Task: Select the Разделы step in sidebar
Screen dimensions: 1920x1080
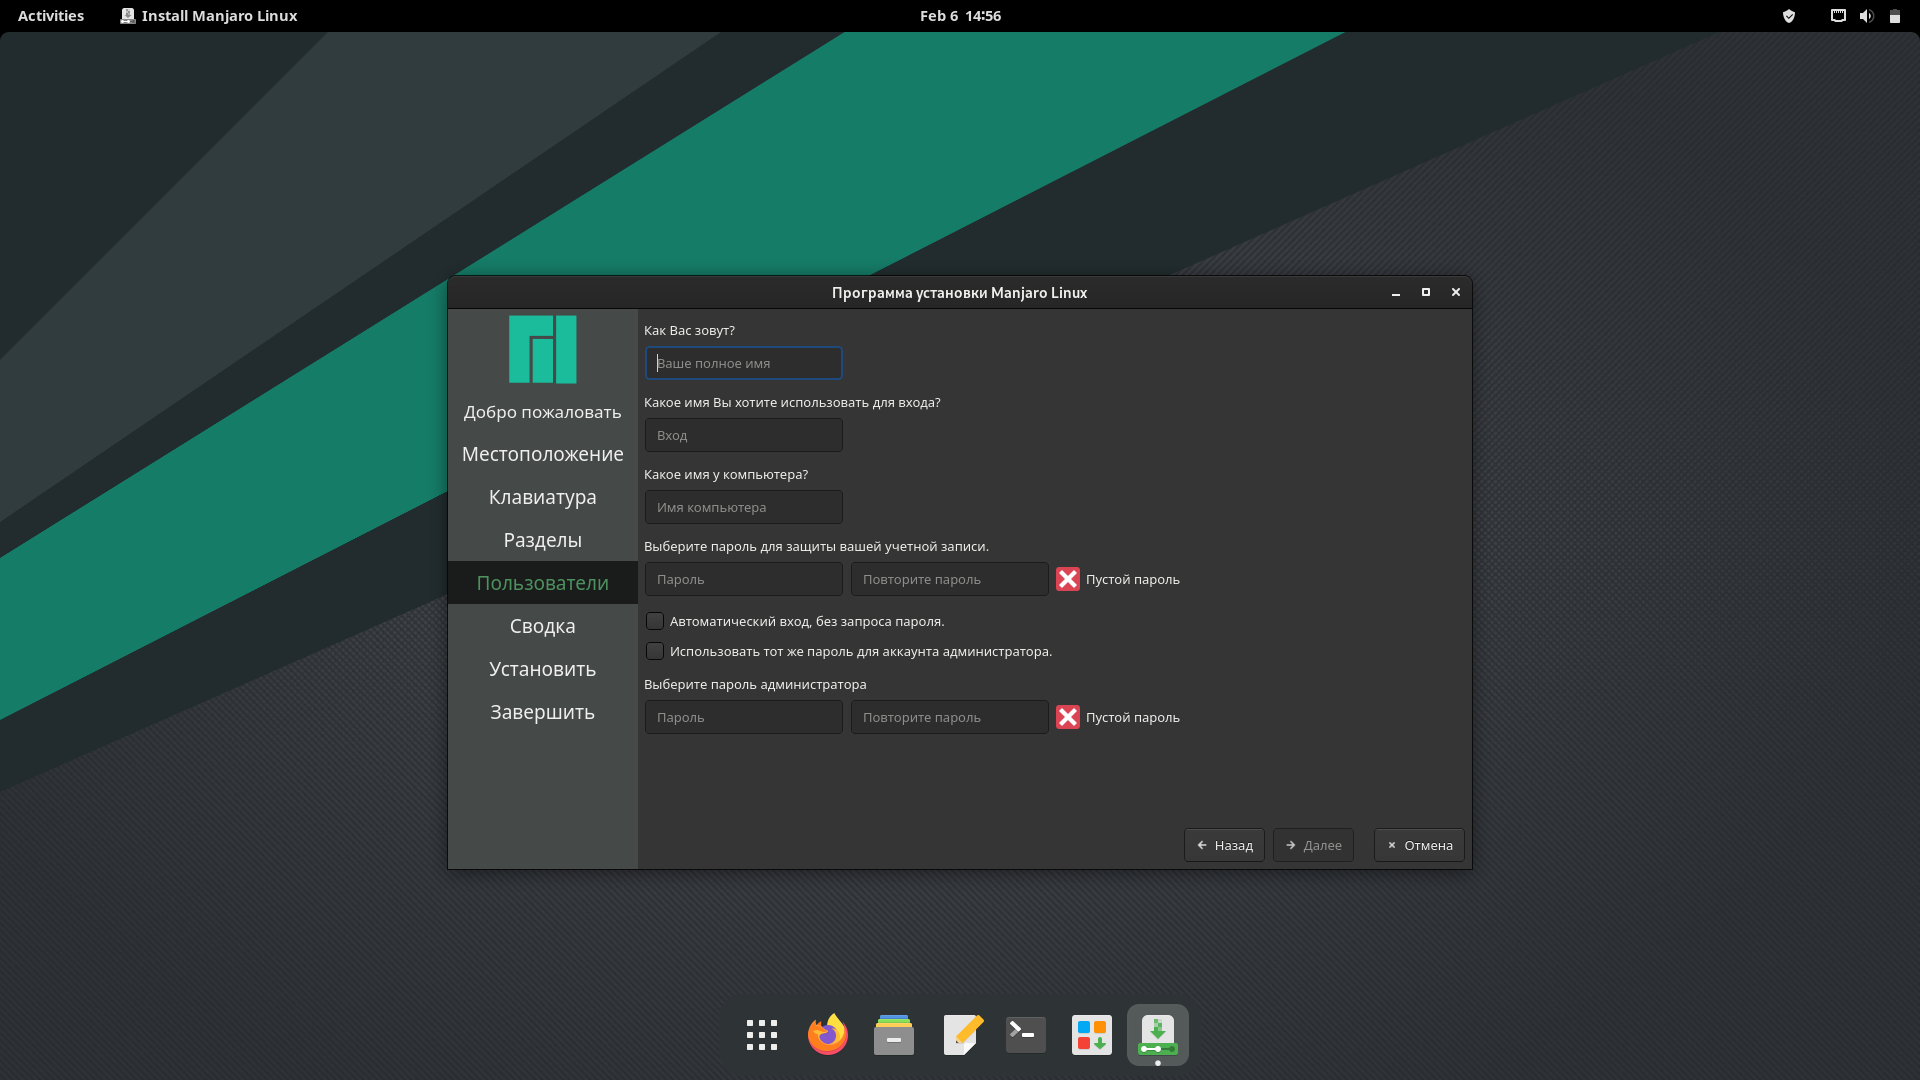Action: point(543,540)
